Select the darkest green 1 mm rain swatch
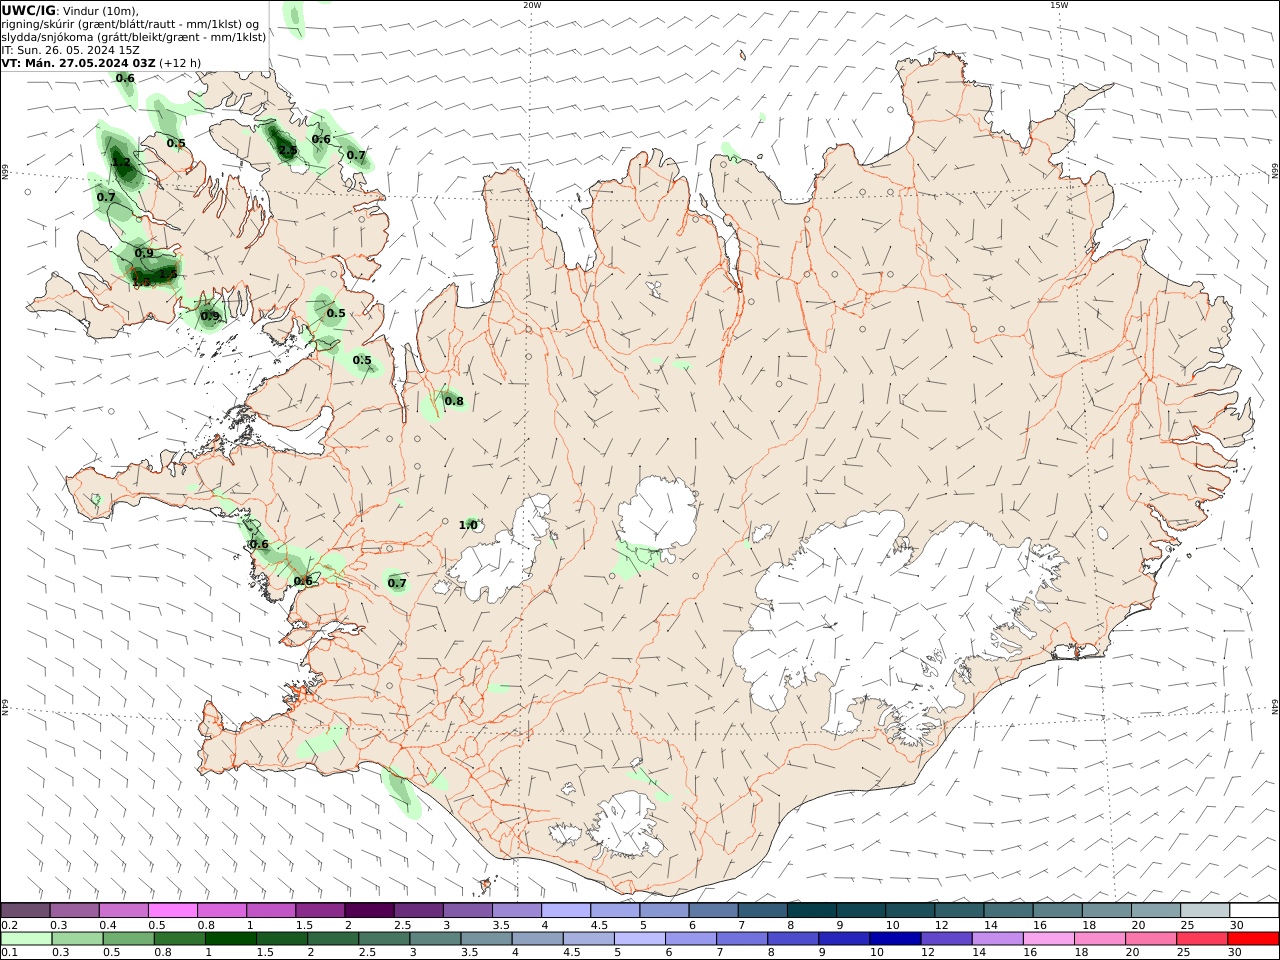Viewport: 1280px width, 960px height. coord(230,939)
